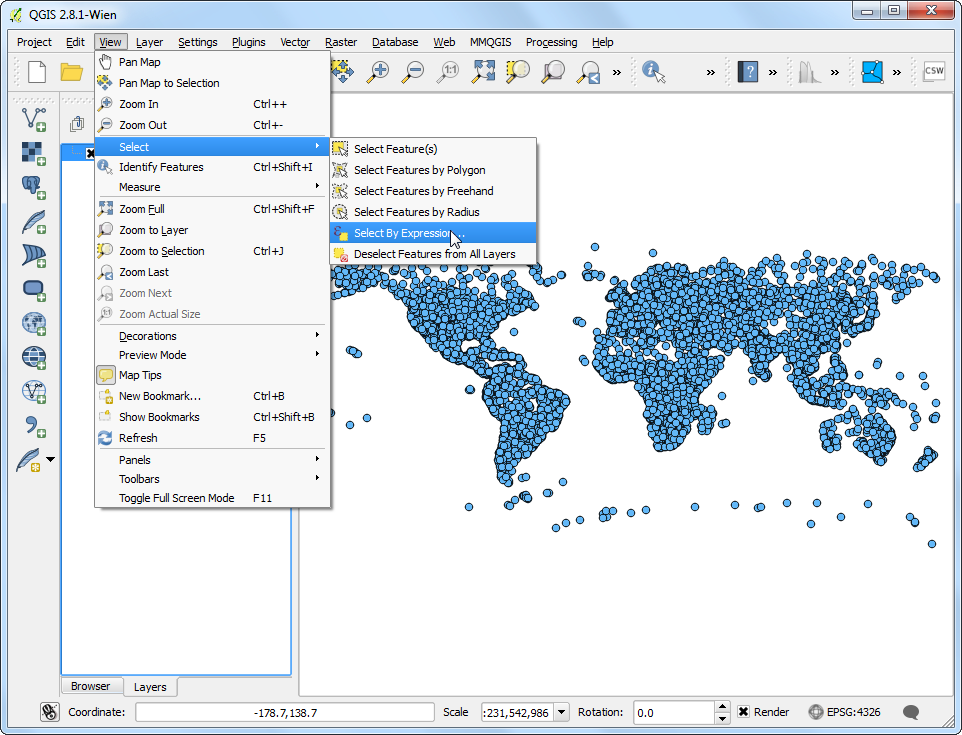Open the Scale dropdown list

click(561, 712)
